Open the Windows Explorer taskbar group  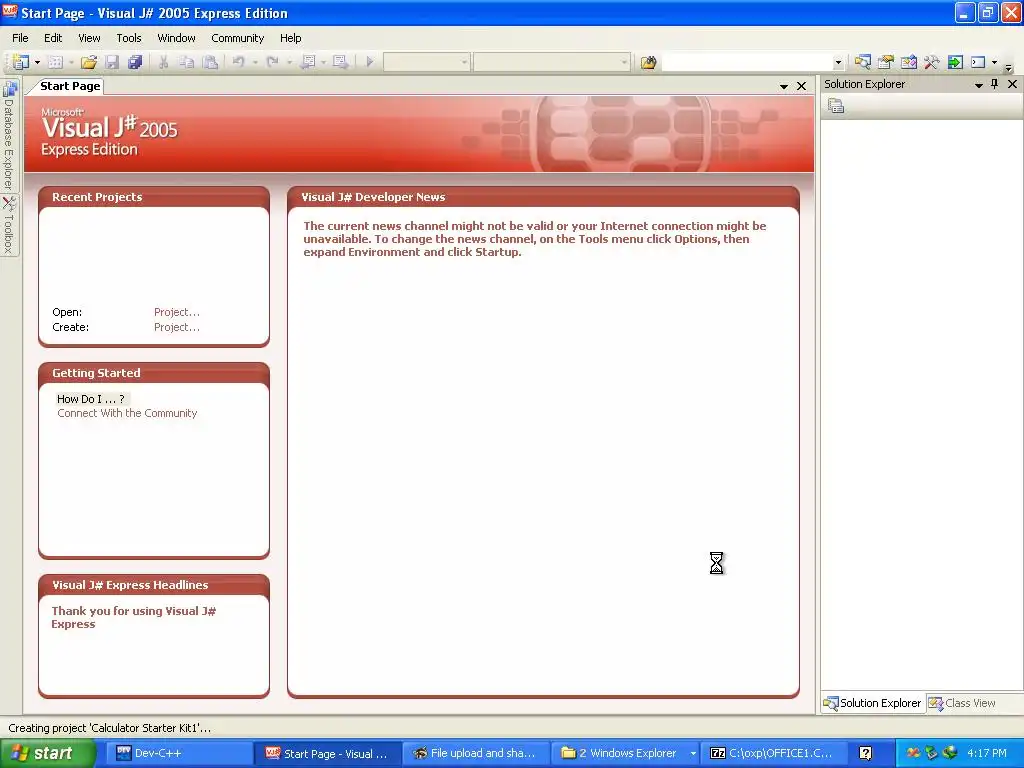[x=625, y=753]
